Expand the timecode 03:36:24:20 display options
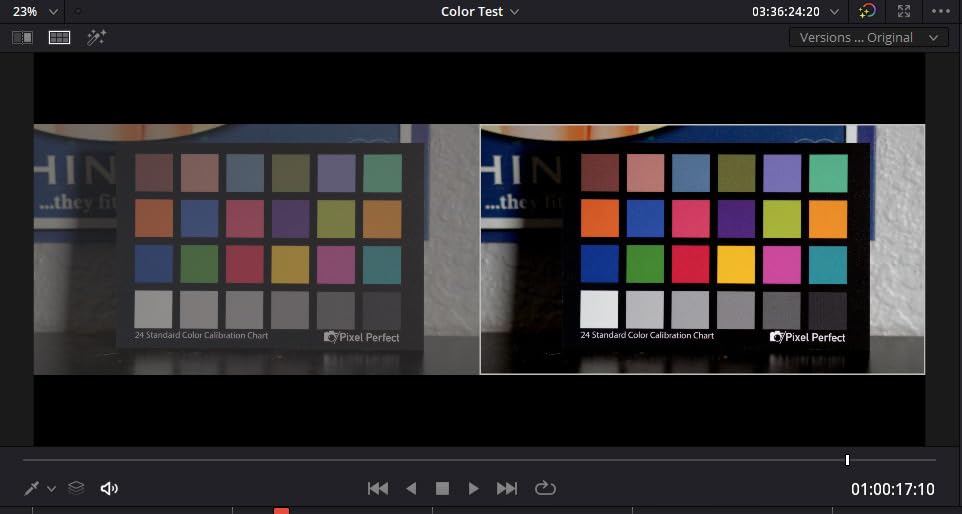The image size is (962, 514). click(x=834, y=11)
